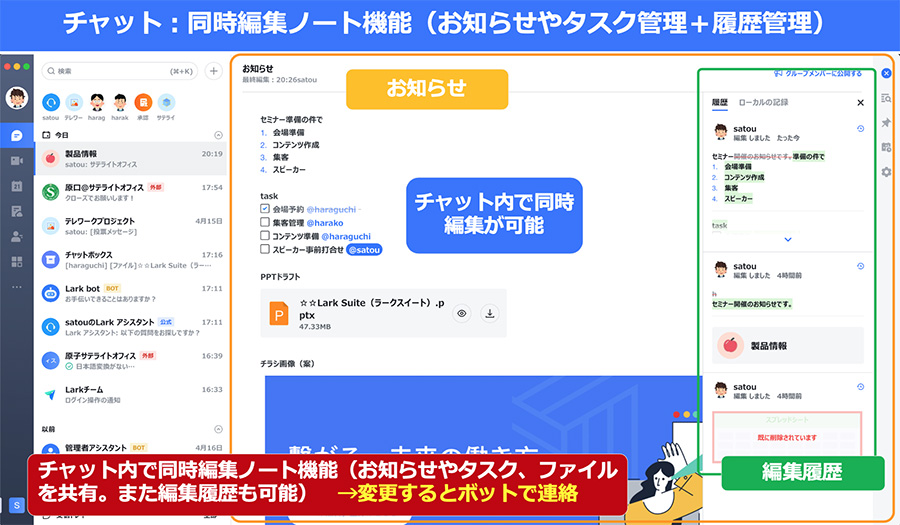The image size is (900, 525).
Task: Open the Calendar sidebar icon
Action: coord(17,186)
